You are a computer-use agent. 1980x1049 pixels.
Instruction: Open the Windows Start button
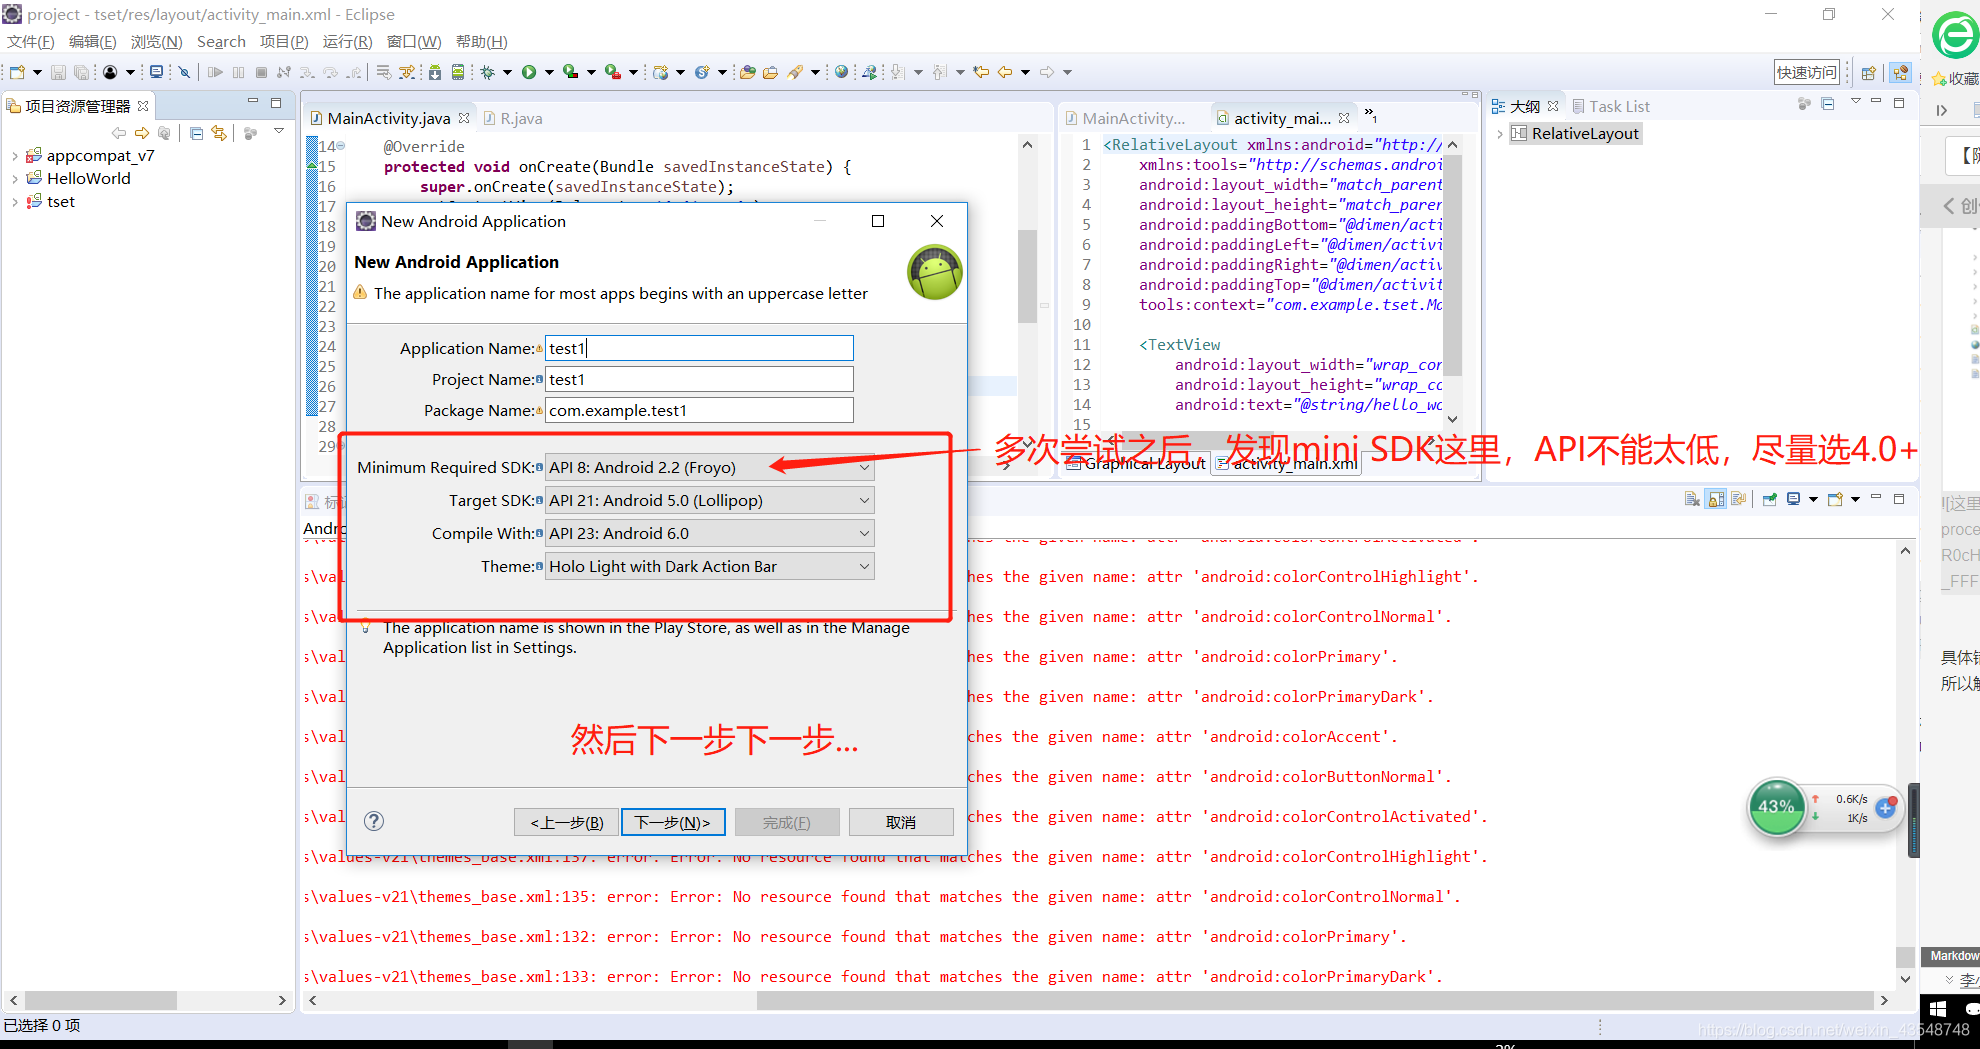point(1938,1009)
